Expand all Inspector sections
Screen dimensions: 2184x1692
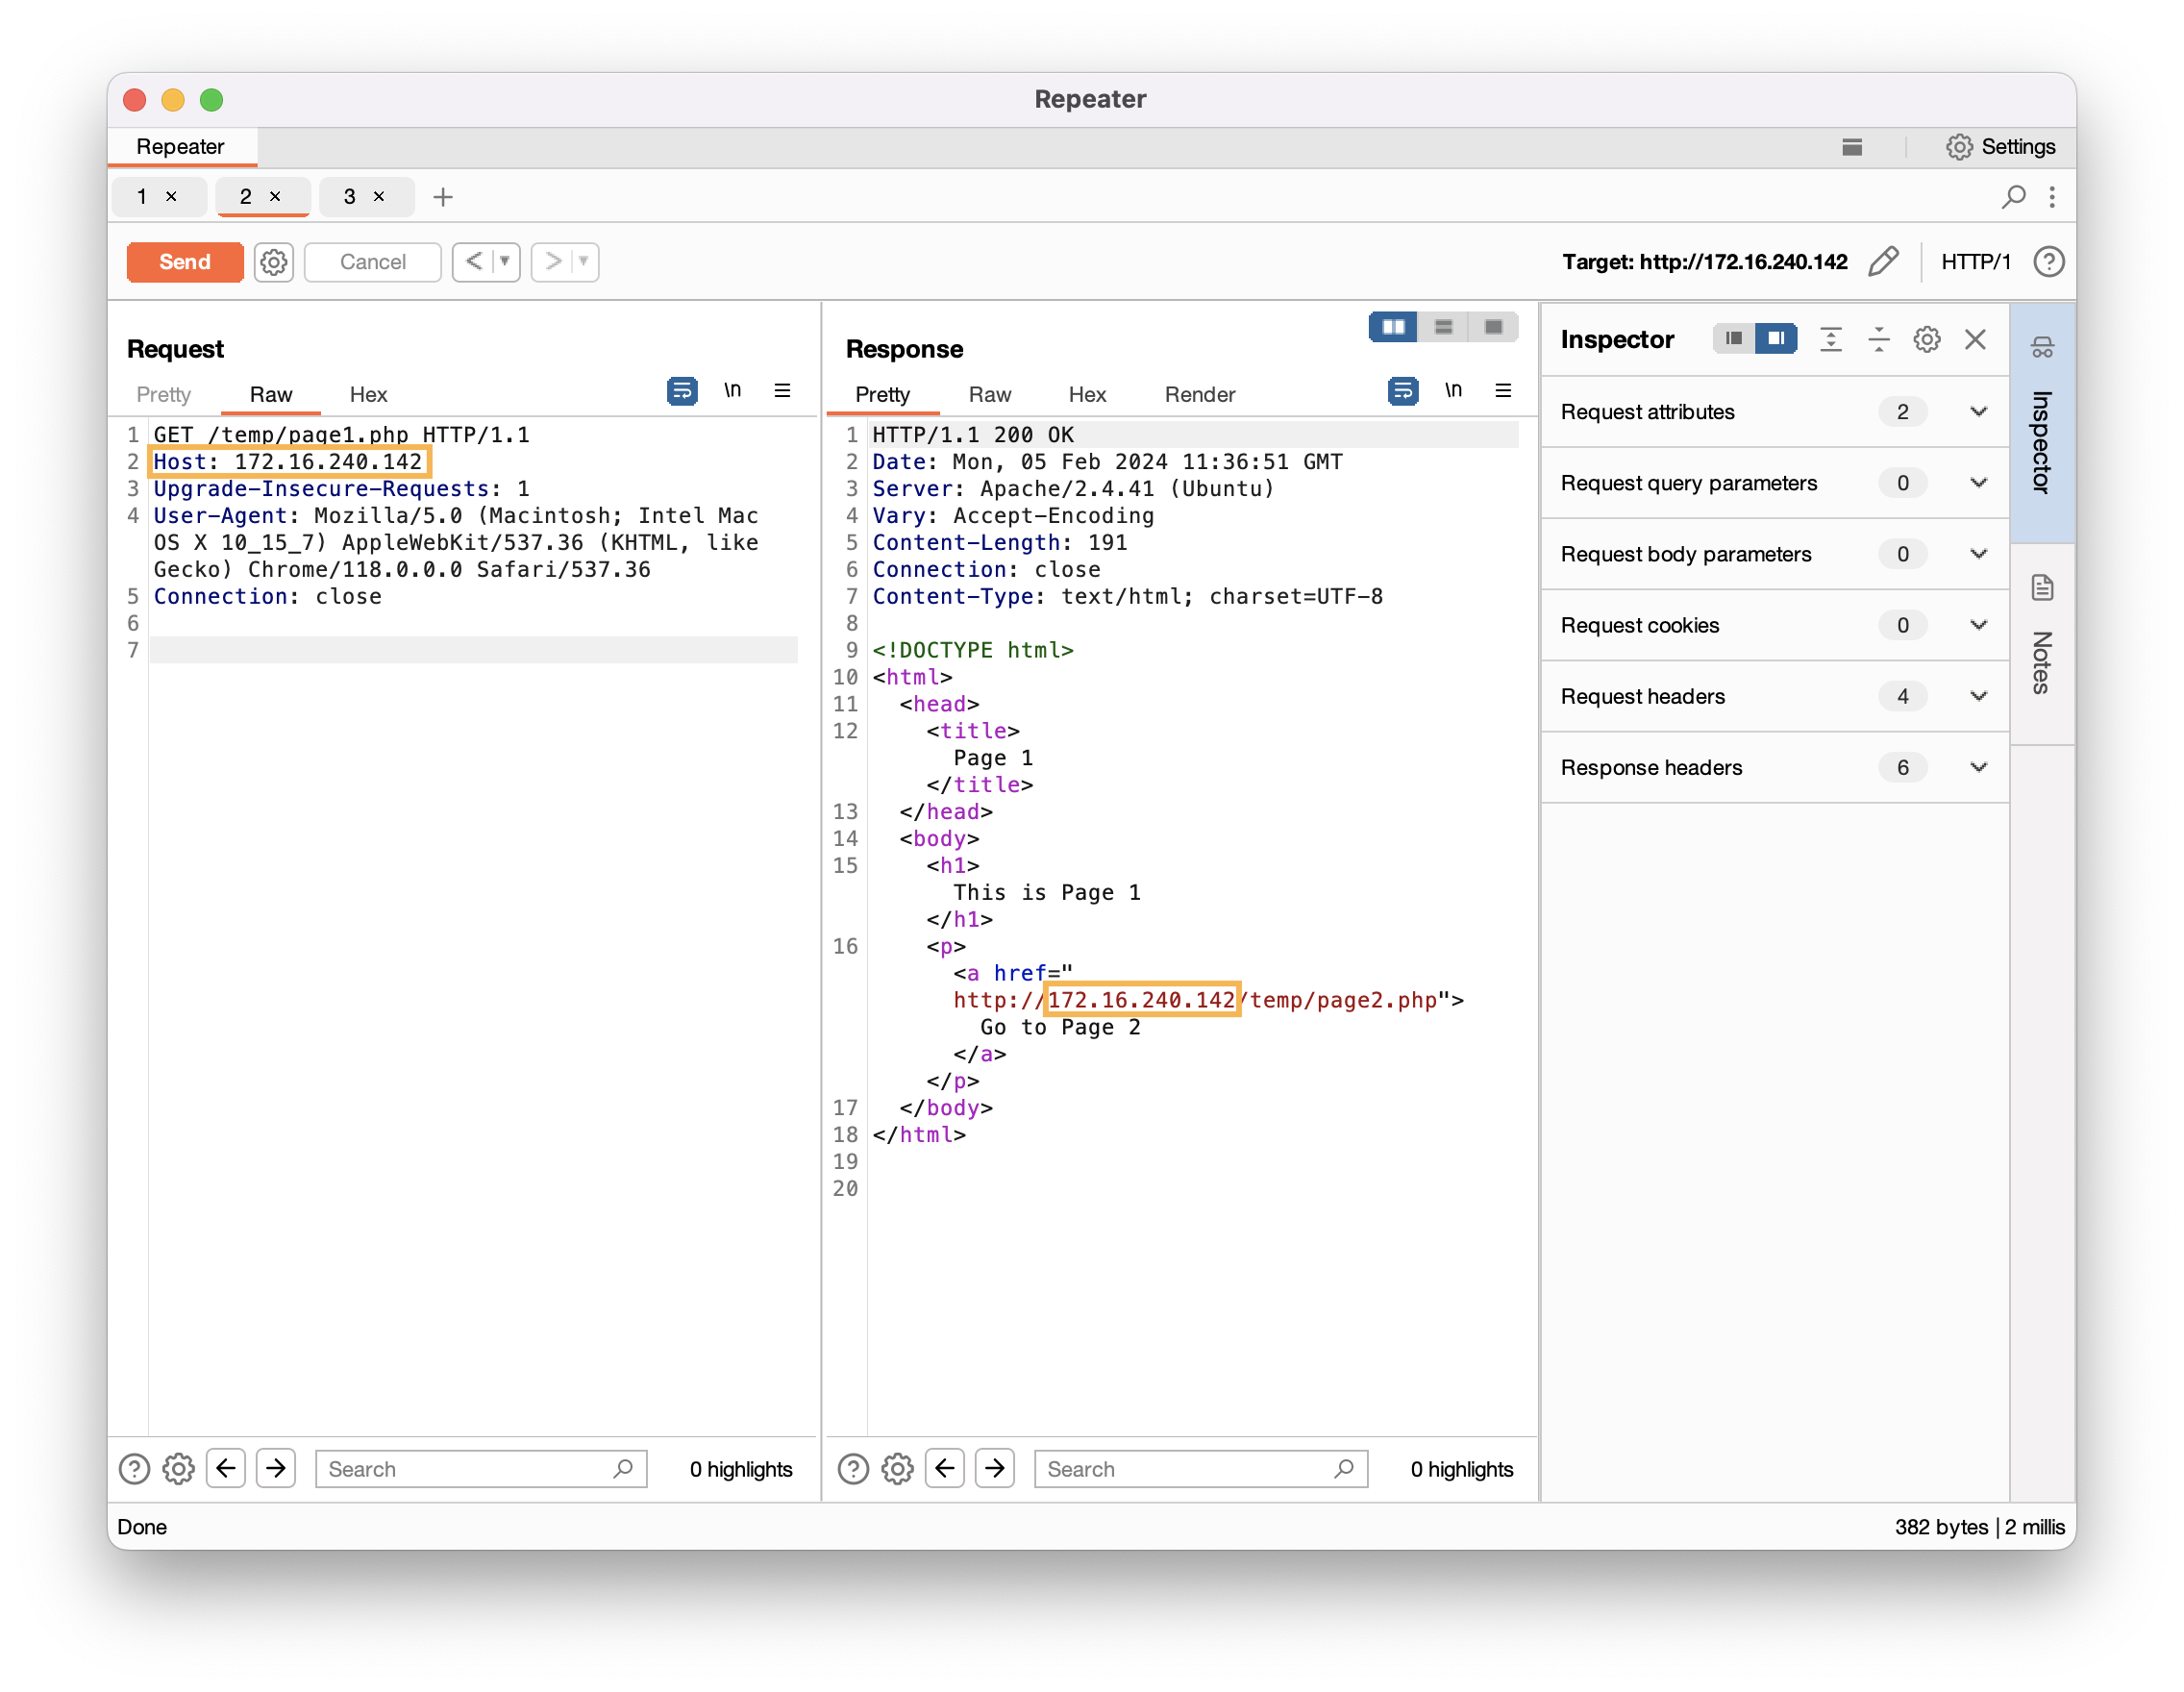click(x=1831, y=340)
